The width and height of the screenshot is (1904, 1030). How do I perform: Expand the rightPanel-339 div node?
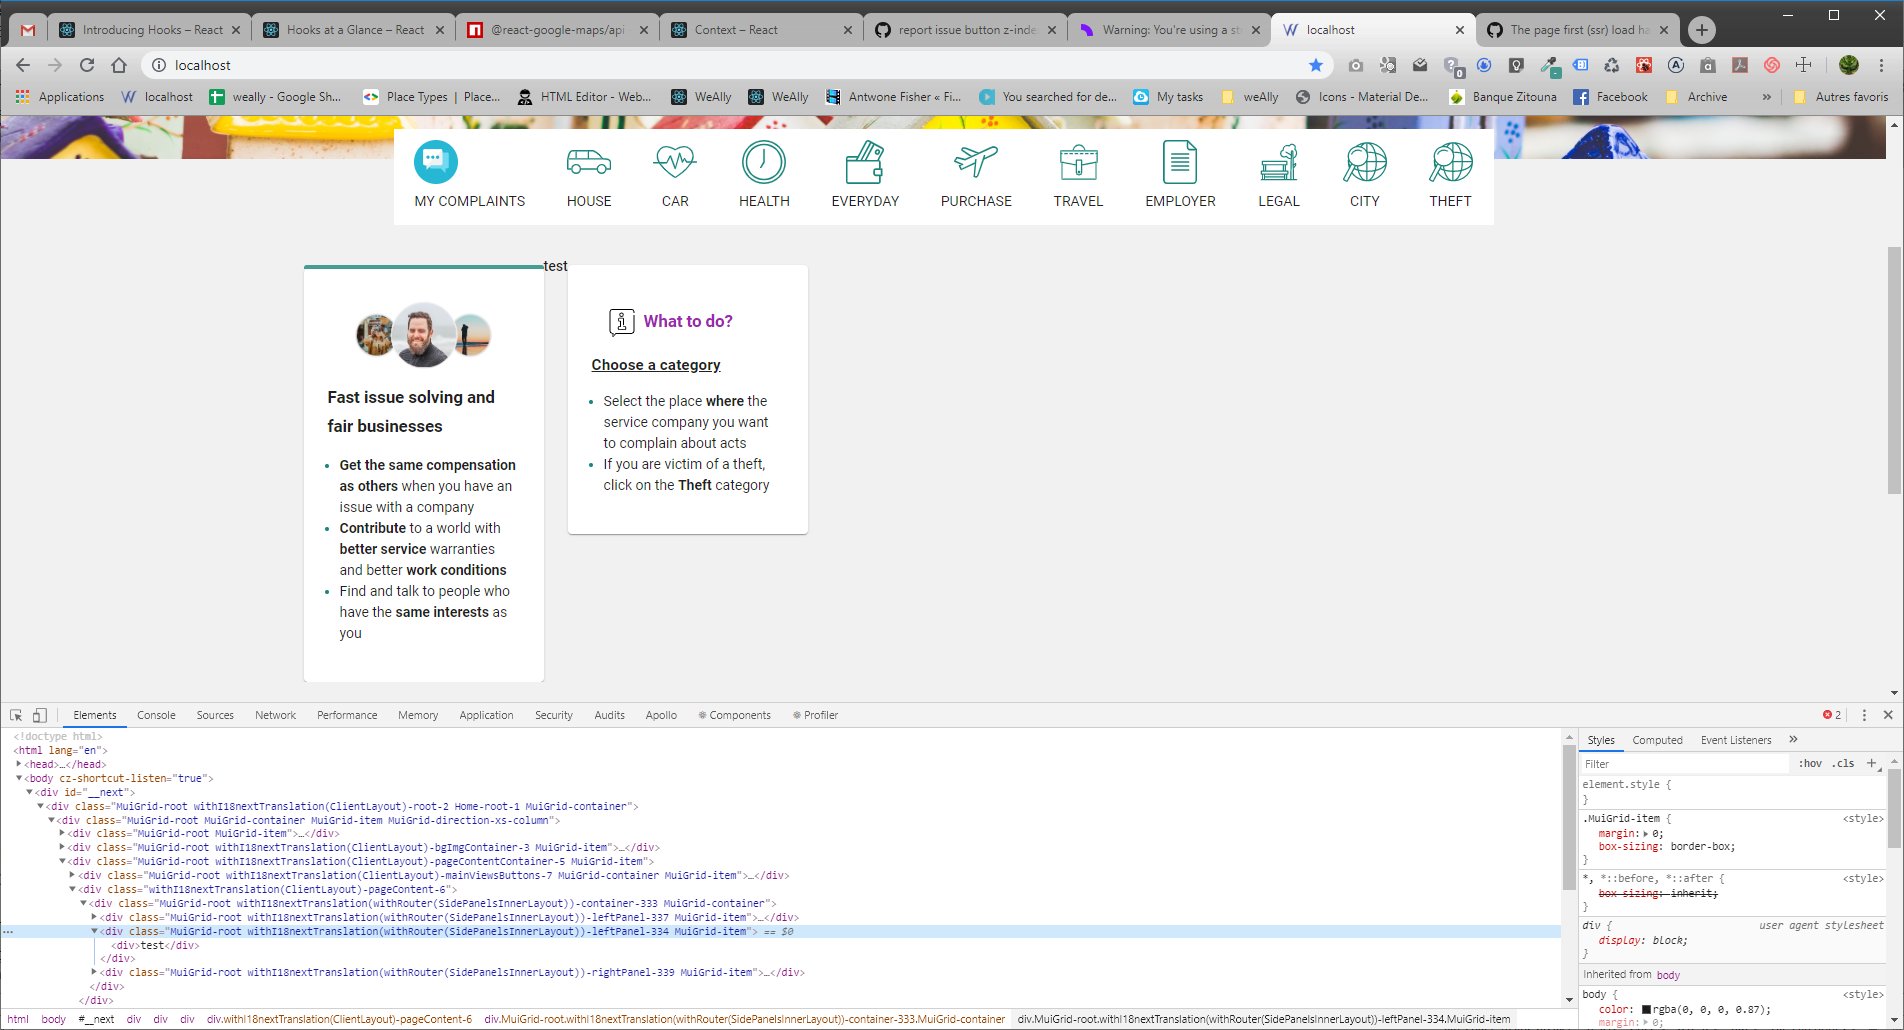(94, 971)
